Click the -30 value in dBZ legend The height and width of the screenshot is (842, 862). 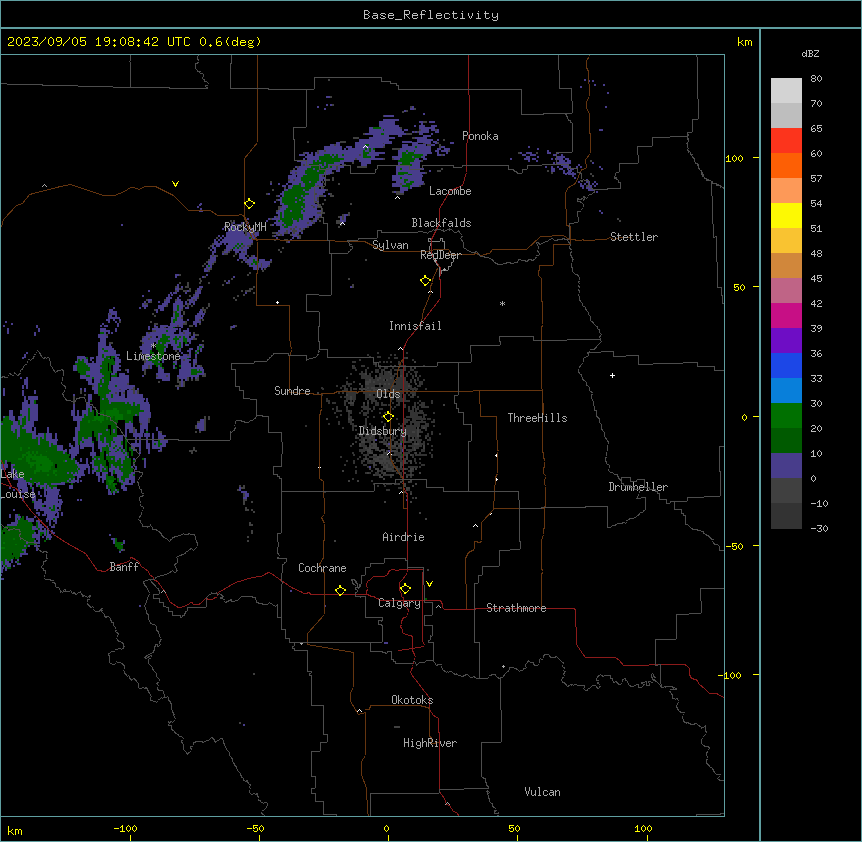[819, 529]
